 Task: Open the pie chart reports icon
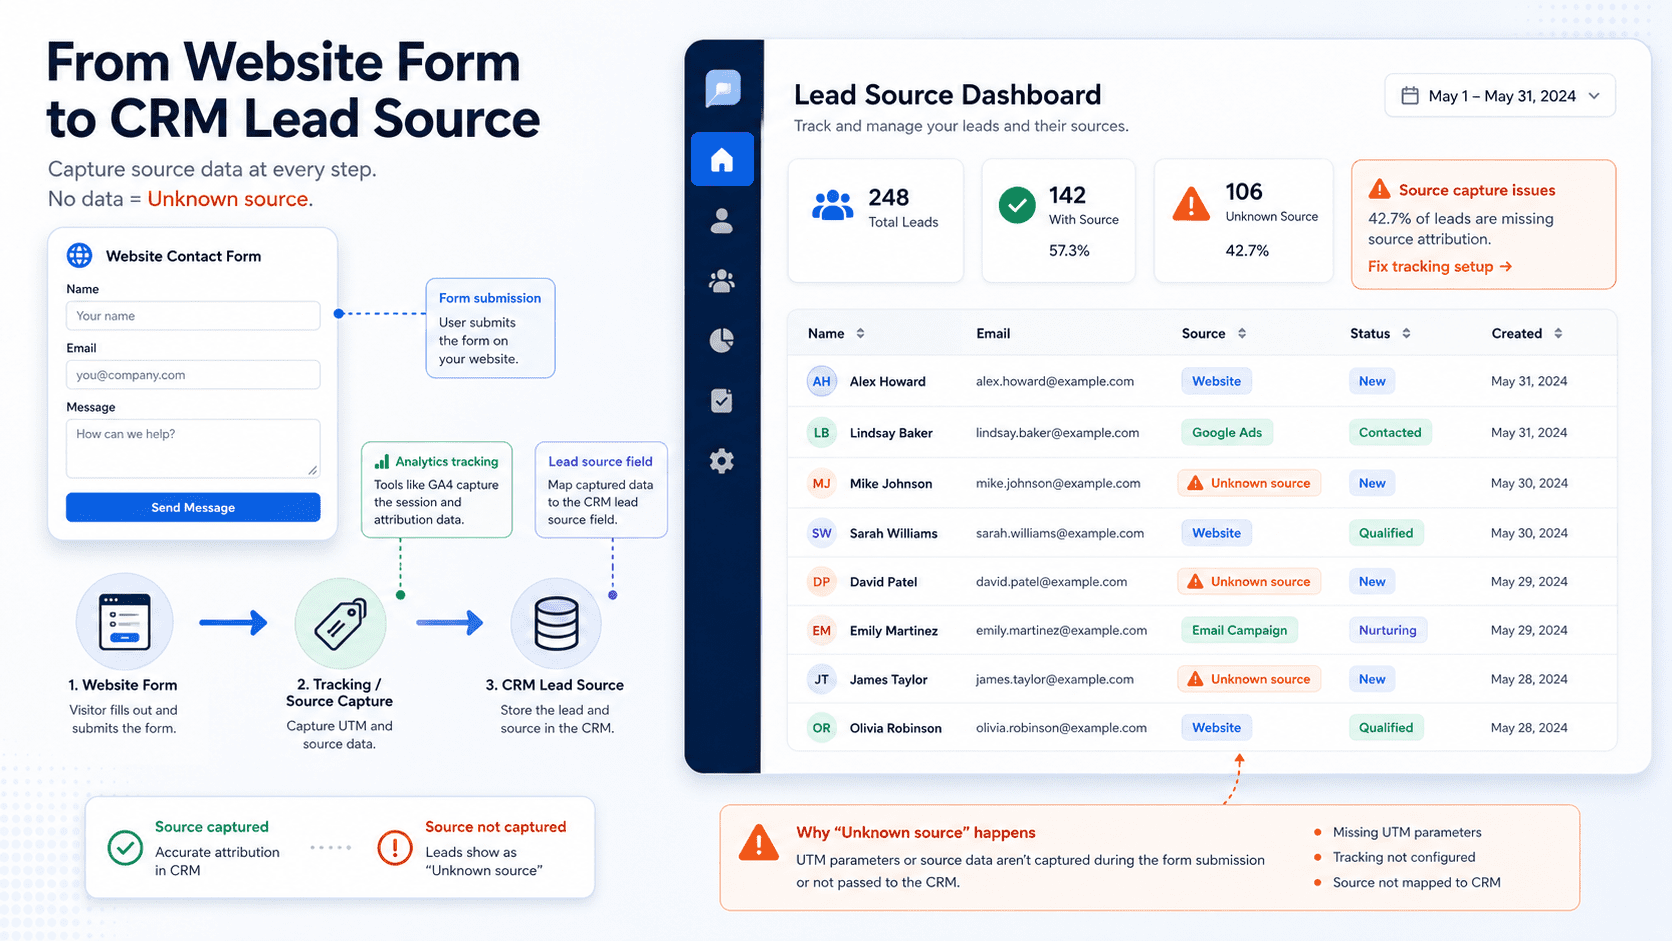pos(722,341)
